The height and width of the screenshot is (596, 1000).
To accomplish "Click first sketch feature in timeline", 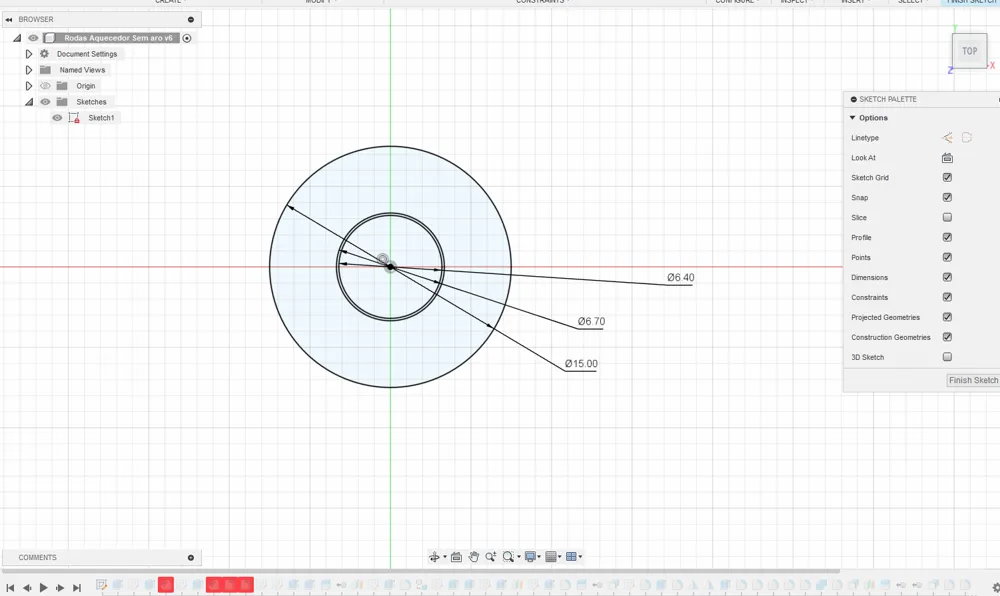I will 101,585.
